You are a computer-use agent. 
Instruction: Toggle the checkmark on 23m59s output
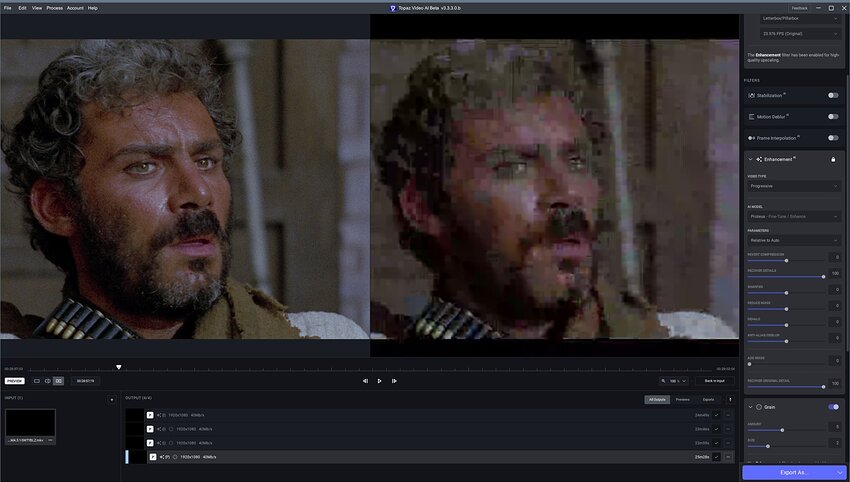point(716,443)
